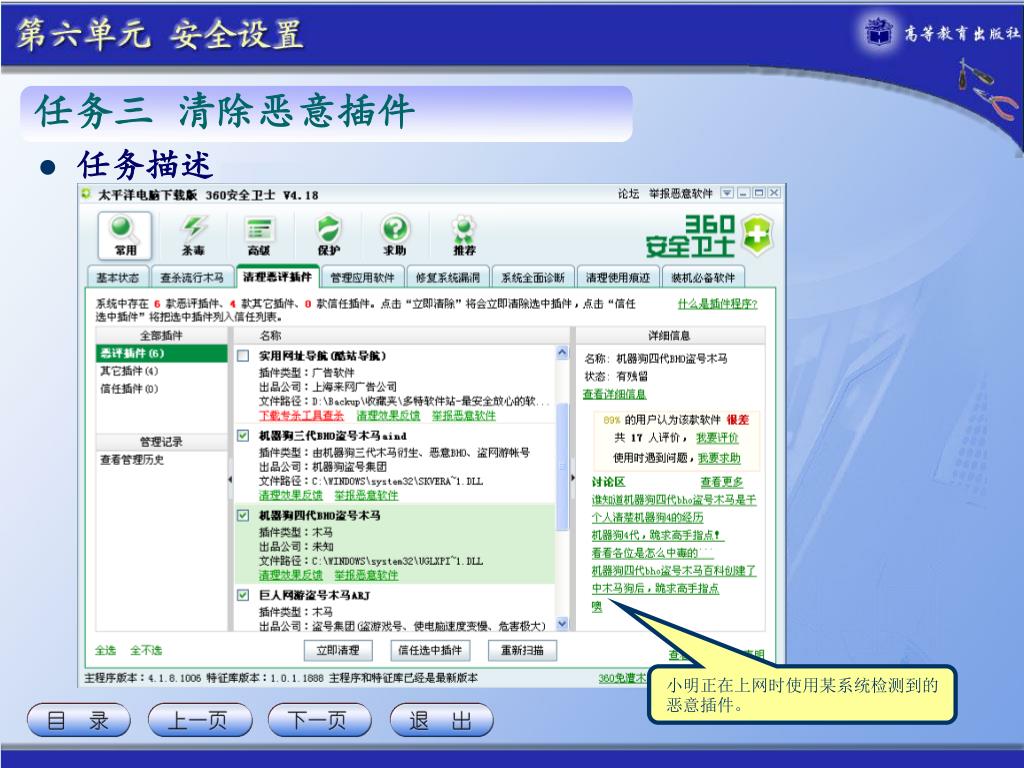The image size is (1024, 768).
Task: Click the 下一页 slide navigation button
Action: pyautogui.click(x=319, y=721)
